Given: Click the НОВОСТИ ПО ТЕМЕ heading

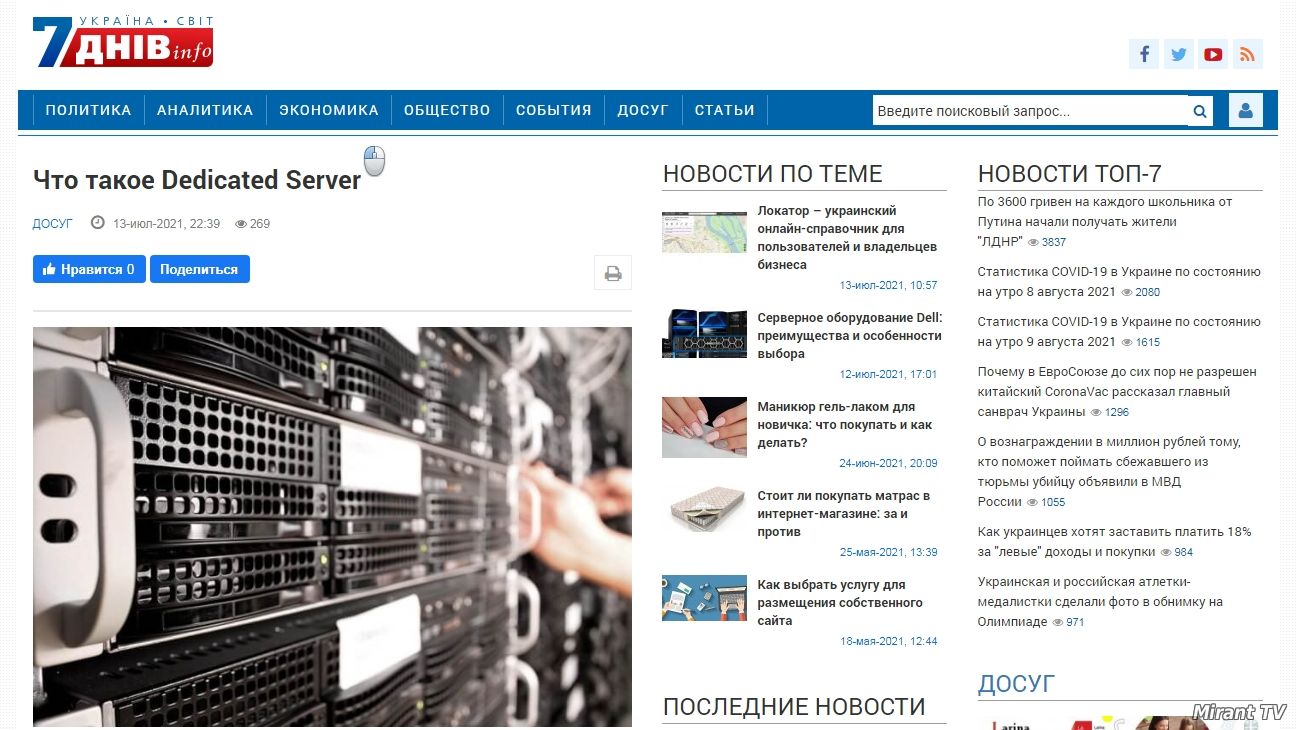Looking at the screenshot, I should tap(773, 174).
